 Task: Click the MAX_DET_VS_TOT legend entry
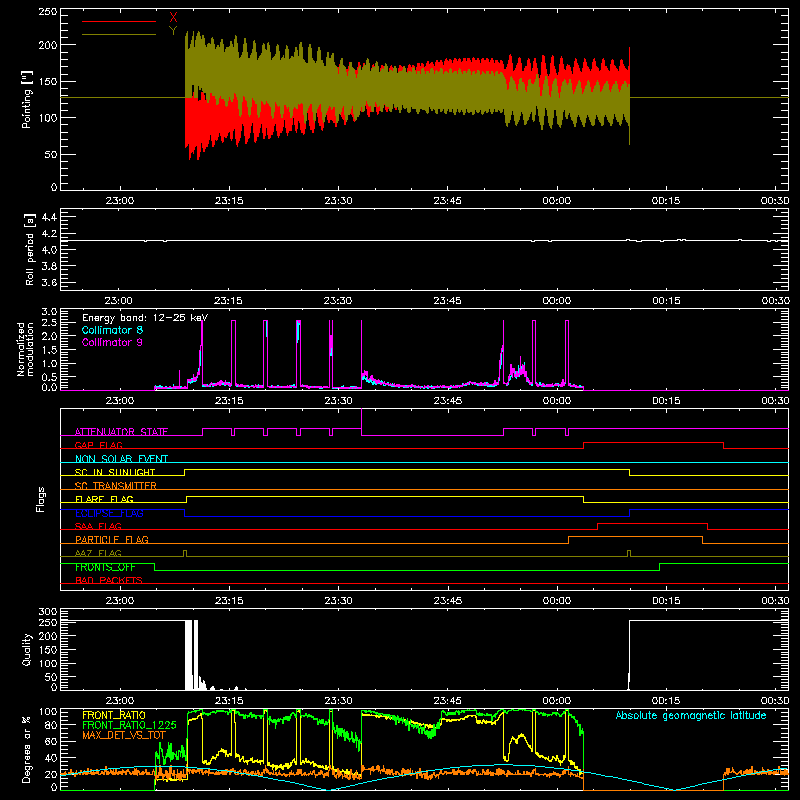[x=124, y=735]
